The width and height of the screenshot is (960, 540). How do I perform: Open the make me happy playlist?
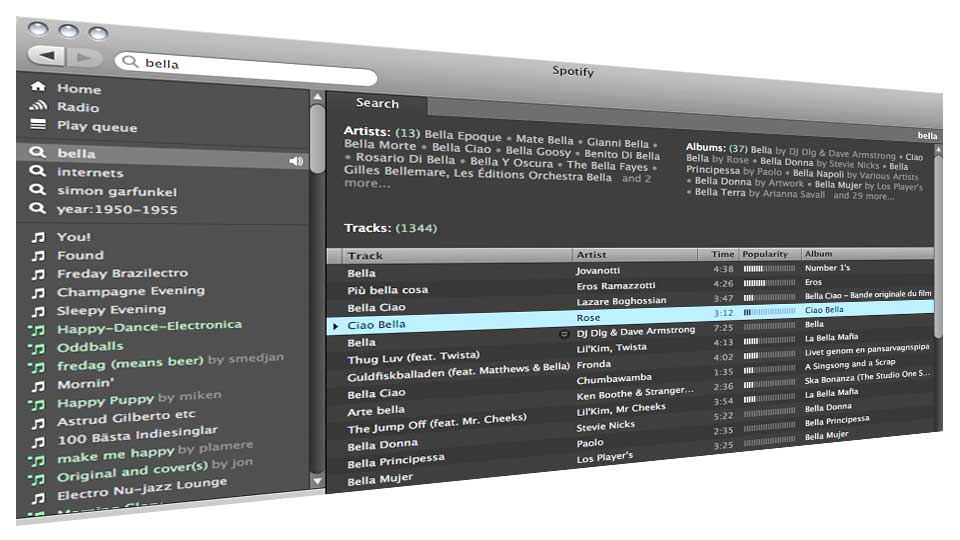coord(116,455)
